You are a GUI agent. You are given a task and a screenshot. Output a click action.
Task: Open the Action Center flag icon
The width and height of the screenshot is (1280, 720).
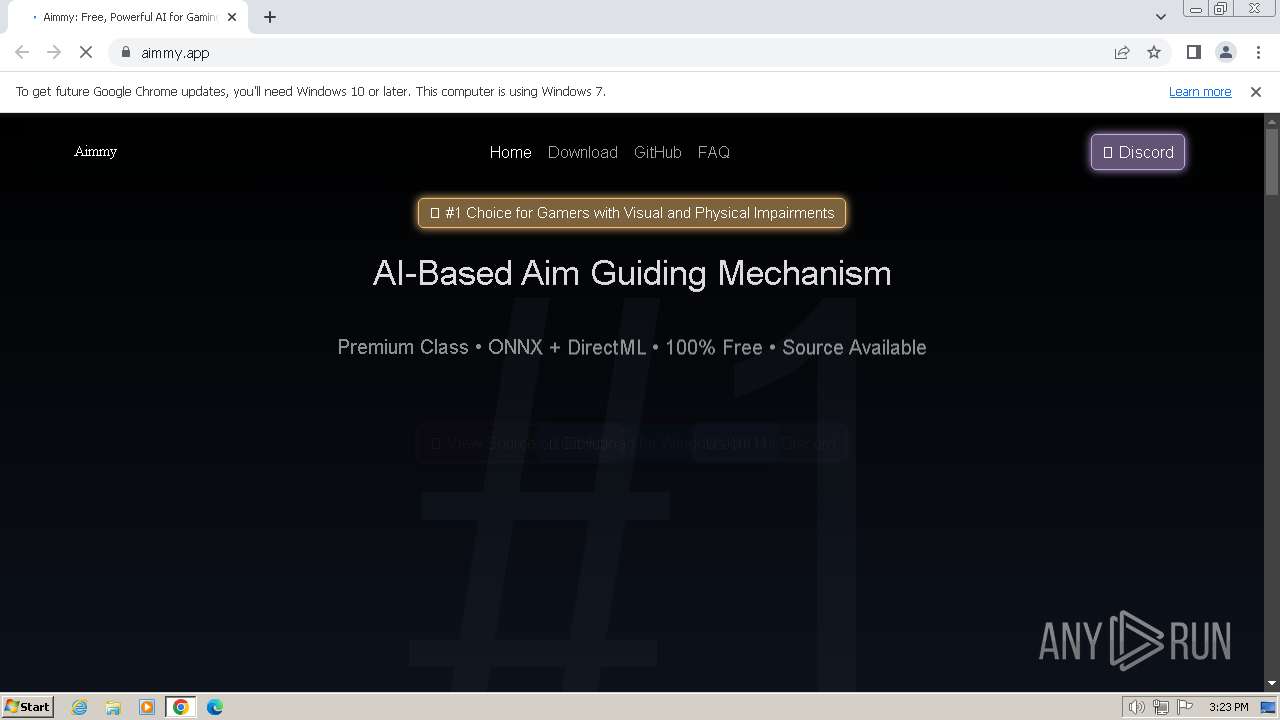pyautogui.click(x=1185, y=707)
